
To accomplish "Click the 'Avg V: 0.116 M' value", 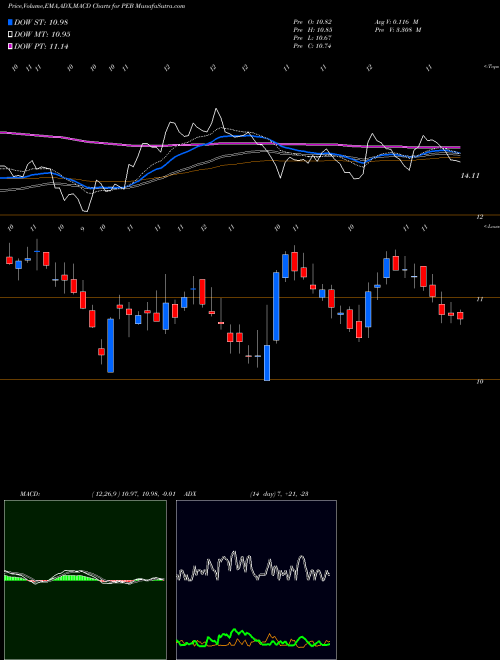I will pos(396,22).
